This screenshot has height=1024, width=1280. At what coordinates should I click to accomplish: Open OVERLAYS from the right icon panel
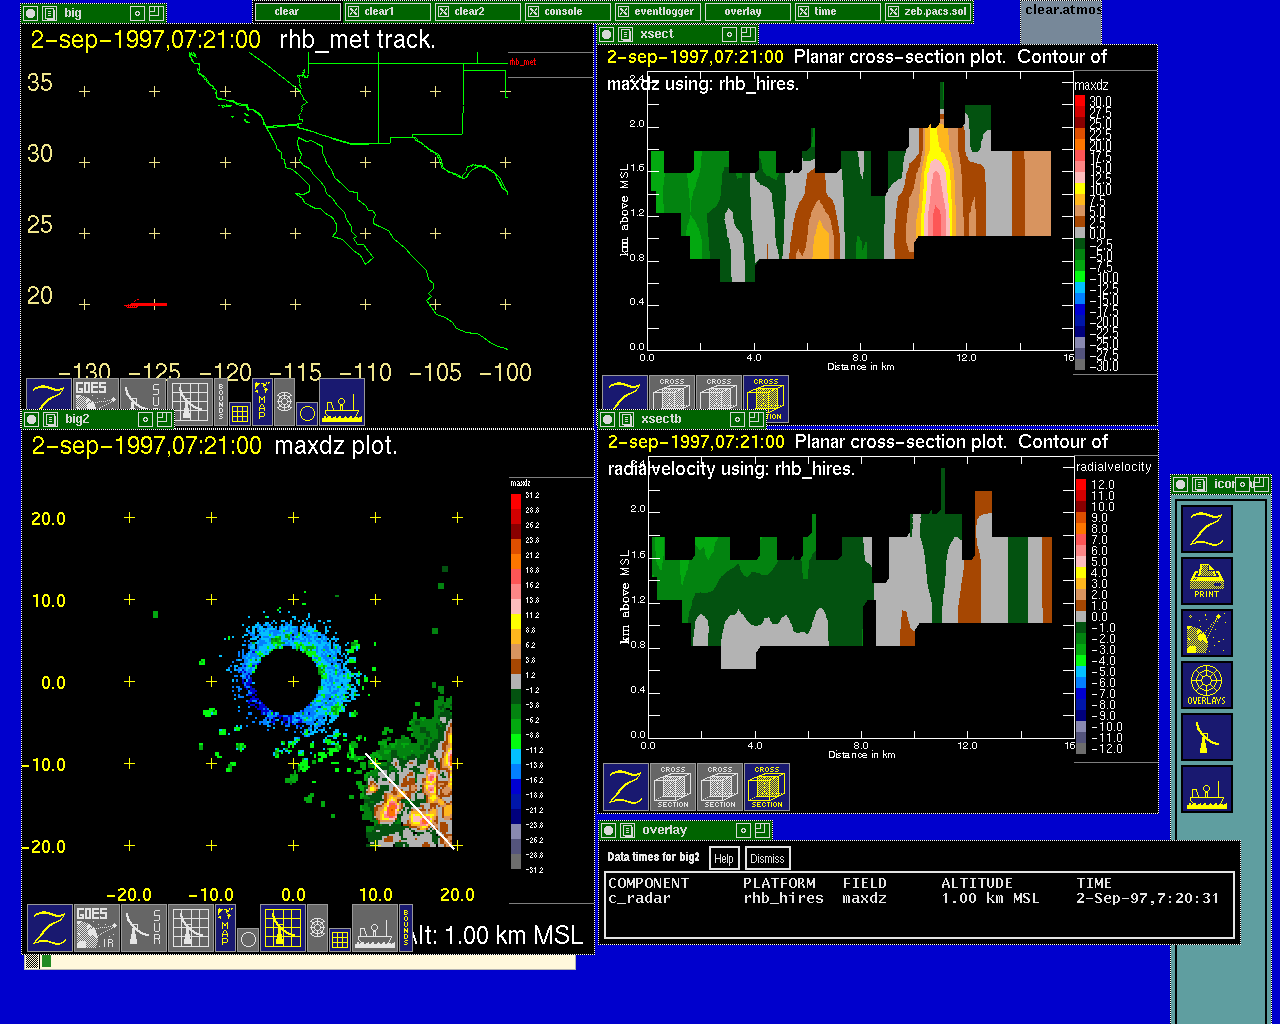[1206, 685]
